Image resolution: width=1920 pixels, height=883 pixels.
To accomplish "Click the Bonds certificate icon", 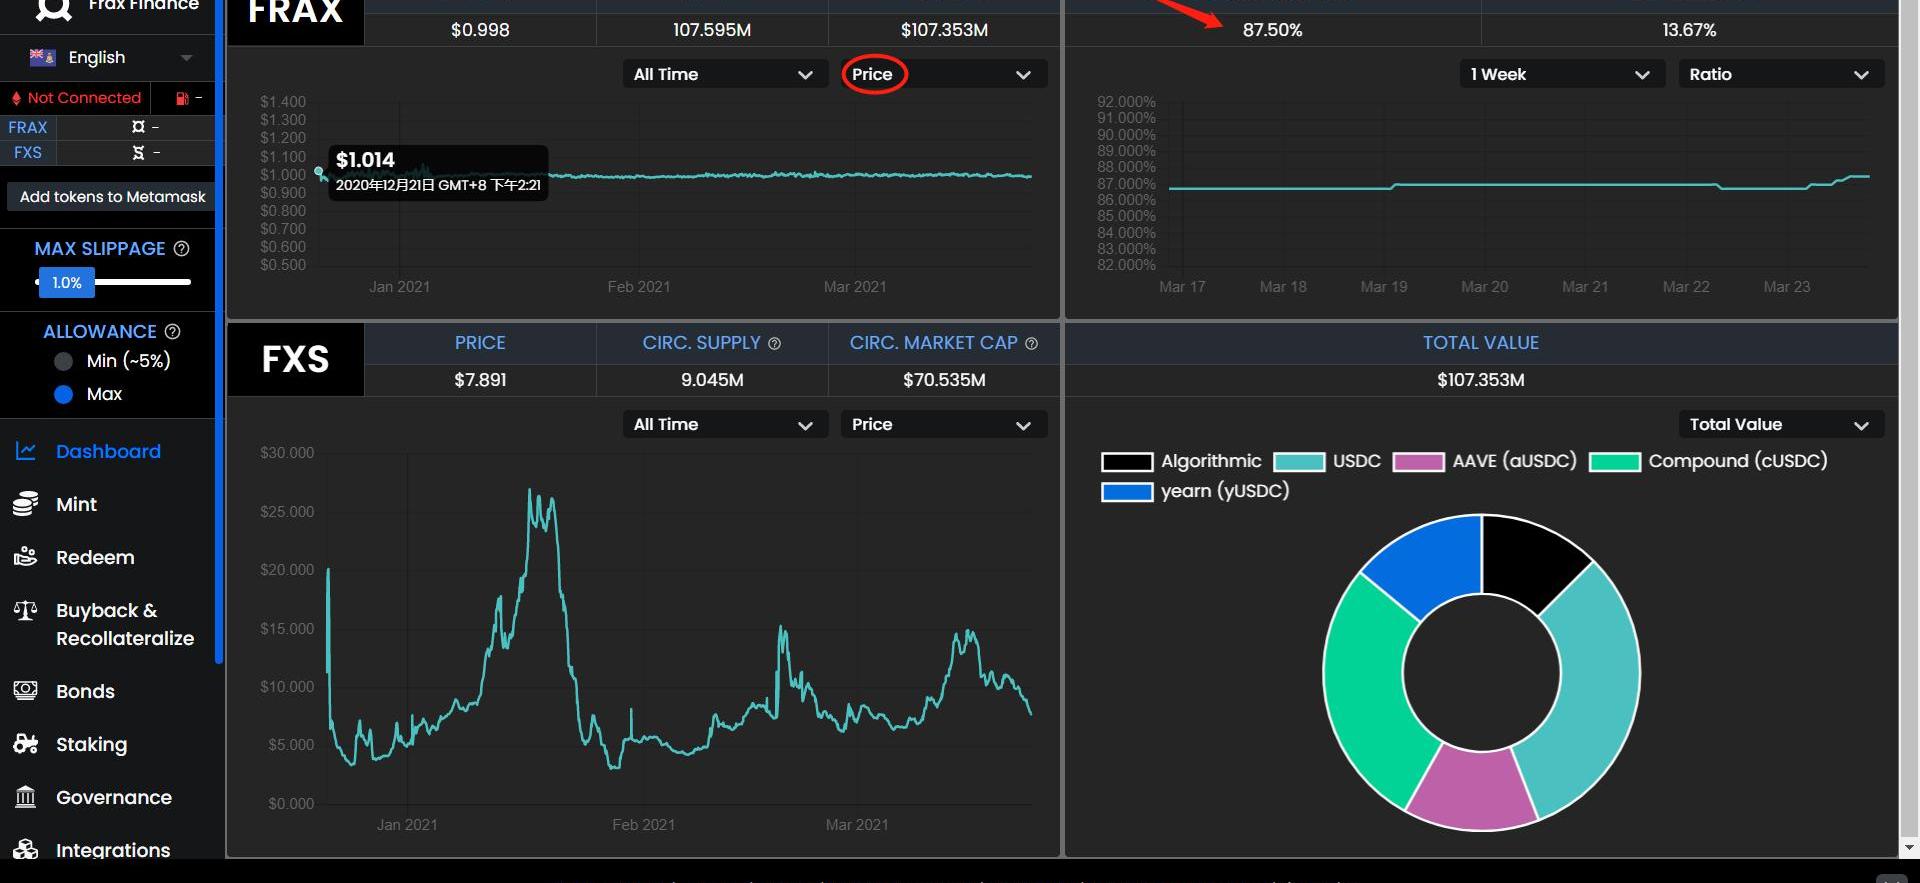I will point(26,691).
